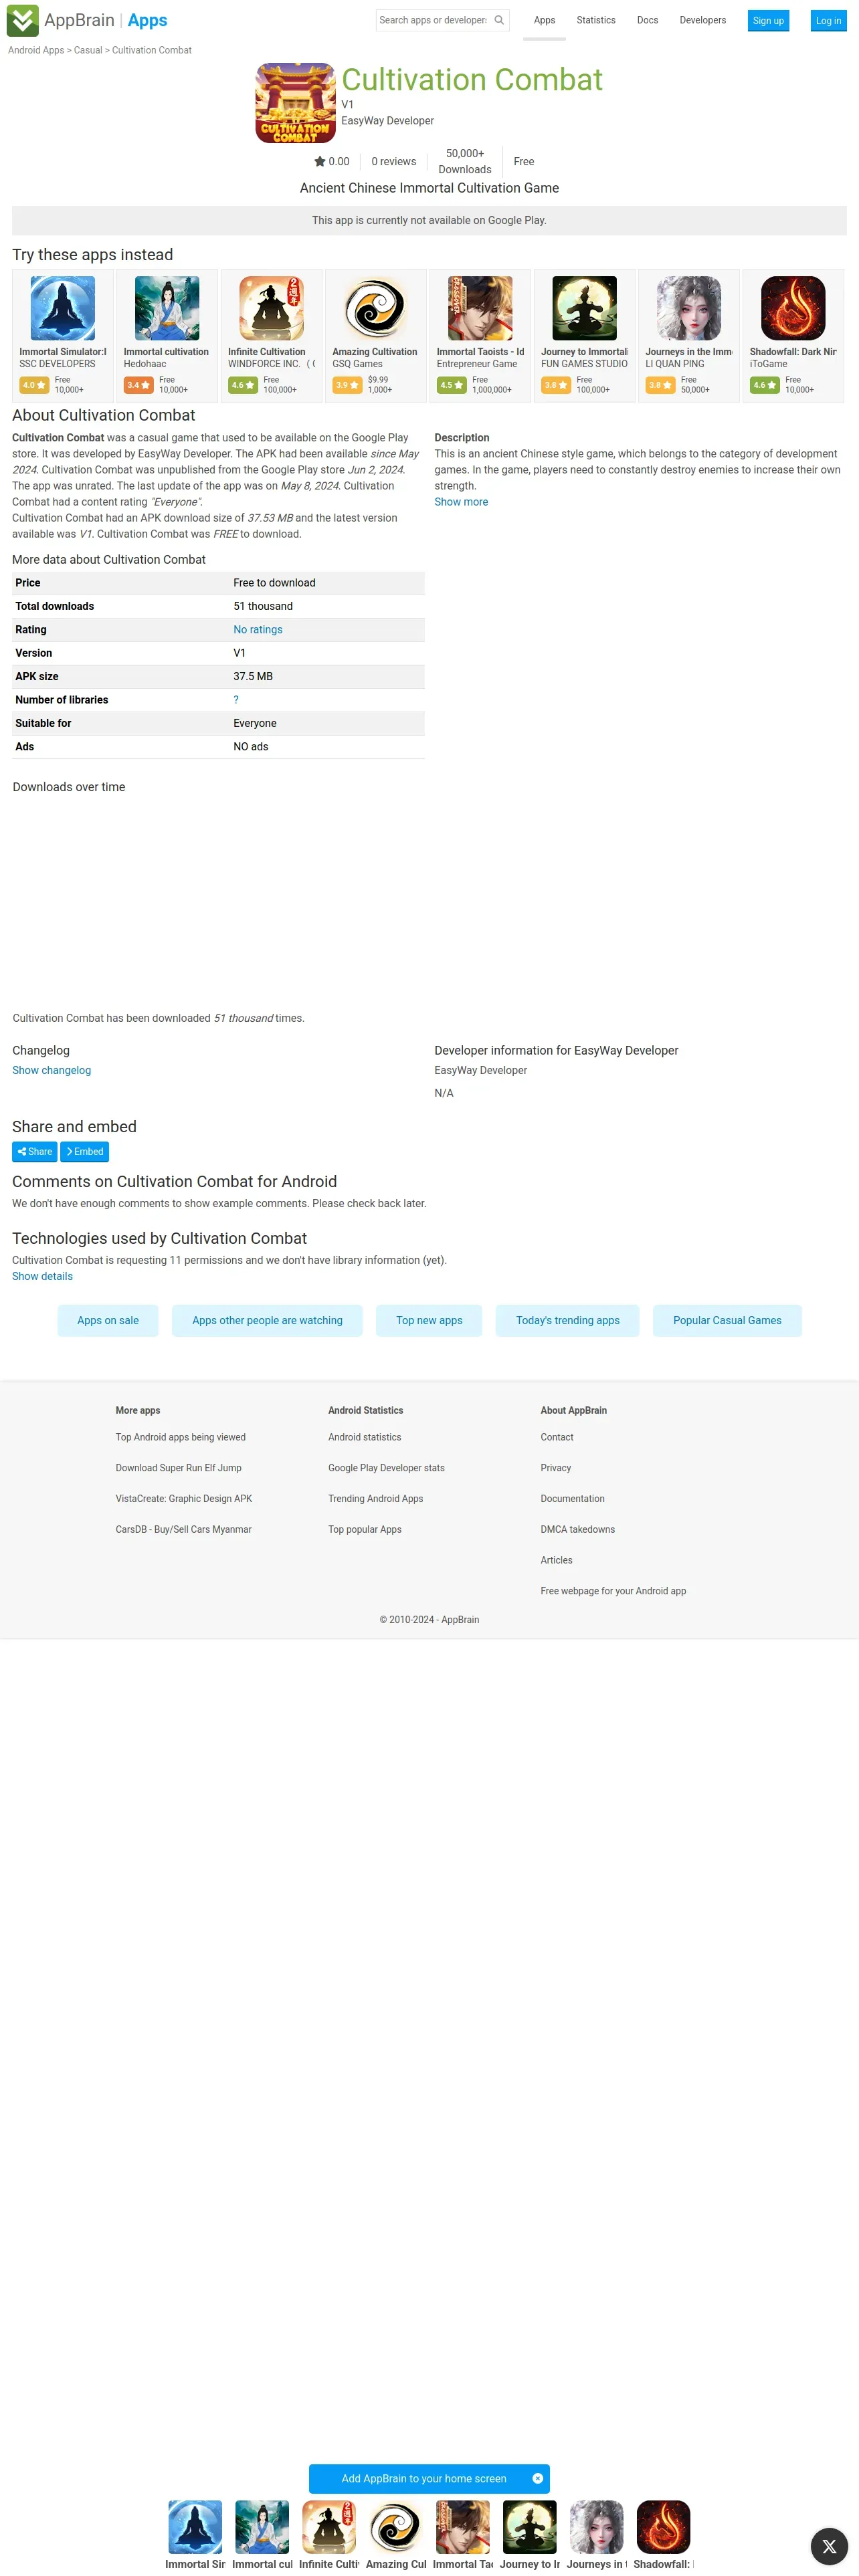The width and height of the screenshot is (859, 2576).
Task: Open Popular Casual Games
Action: 727,1320
